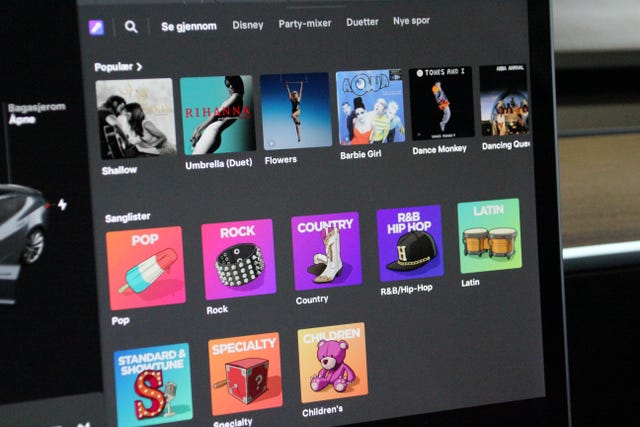
Task: Open the search magnifier icon
Action: [131, 27]
